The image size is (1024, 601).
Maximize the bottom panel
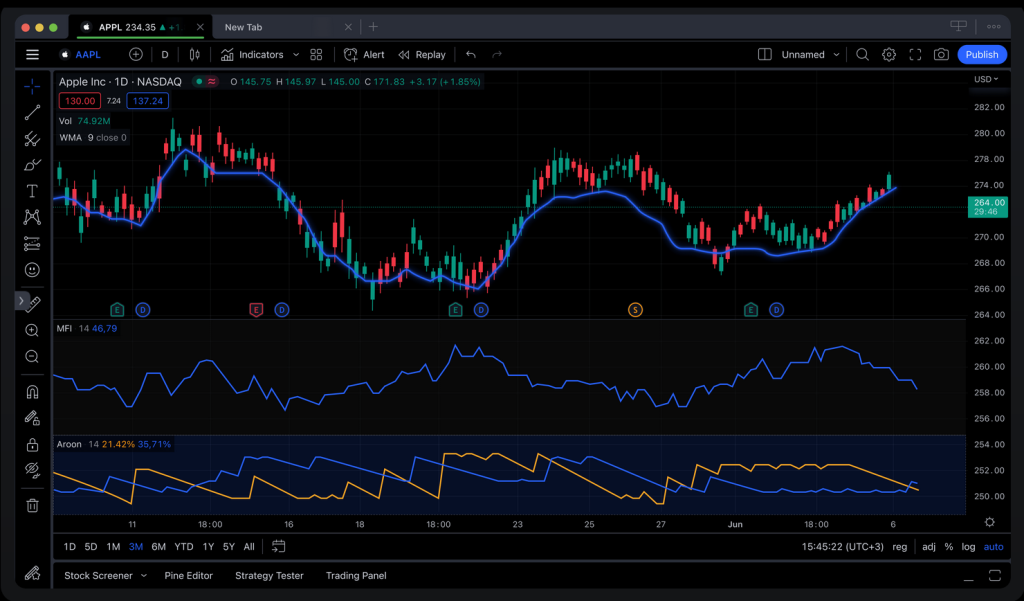[995, 576]
